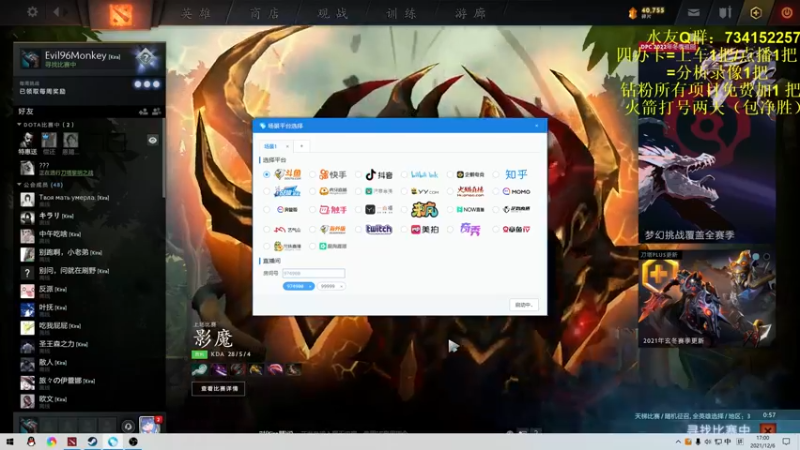This screenshot has width=800, height=450.
Task: Click the friend requests icon beside add friend
Action: click(x=156, y=111)
